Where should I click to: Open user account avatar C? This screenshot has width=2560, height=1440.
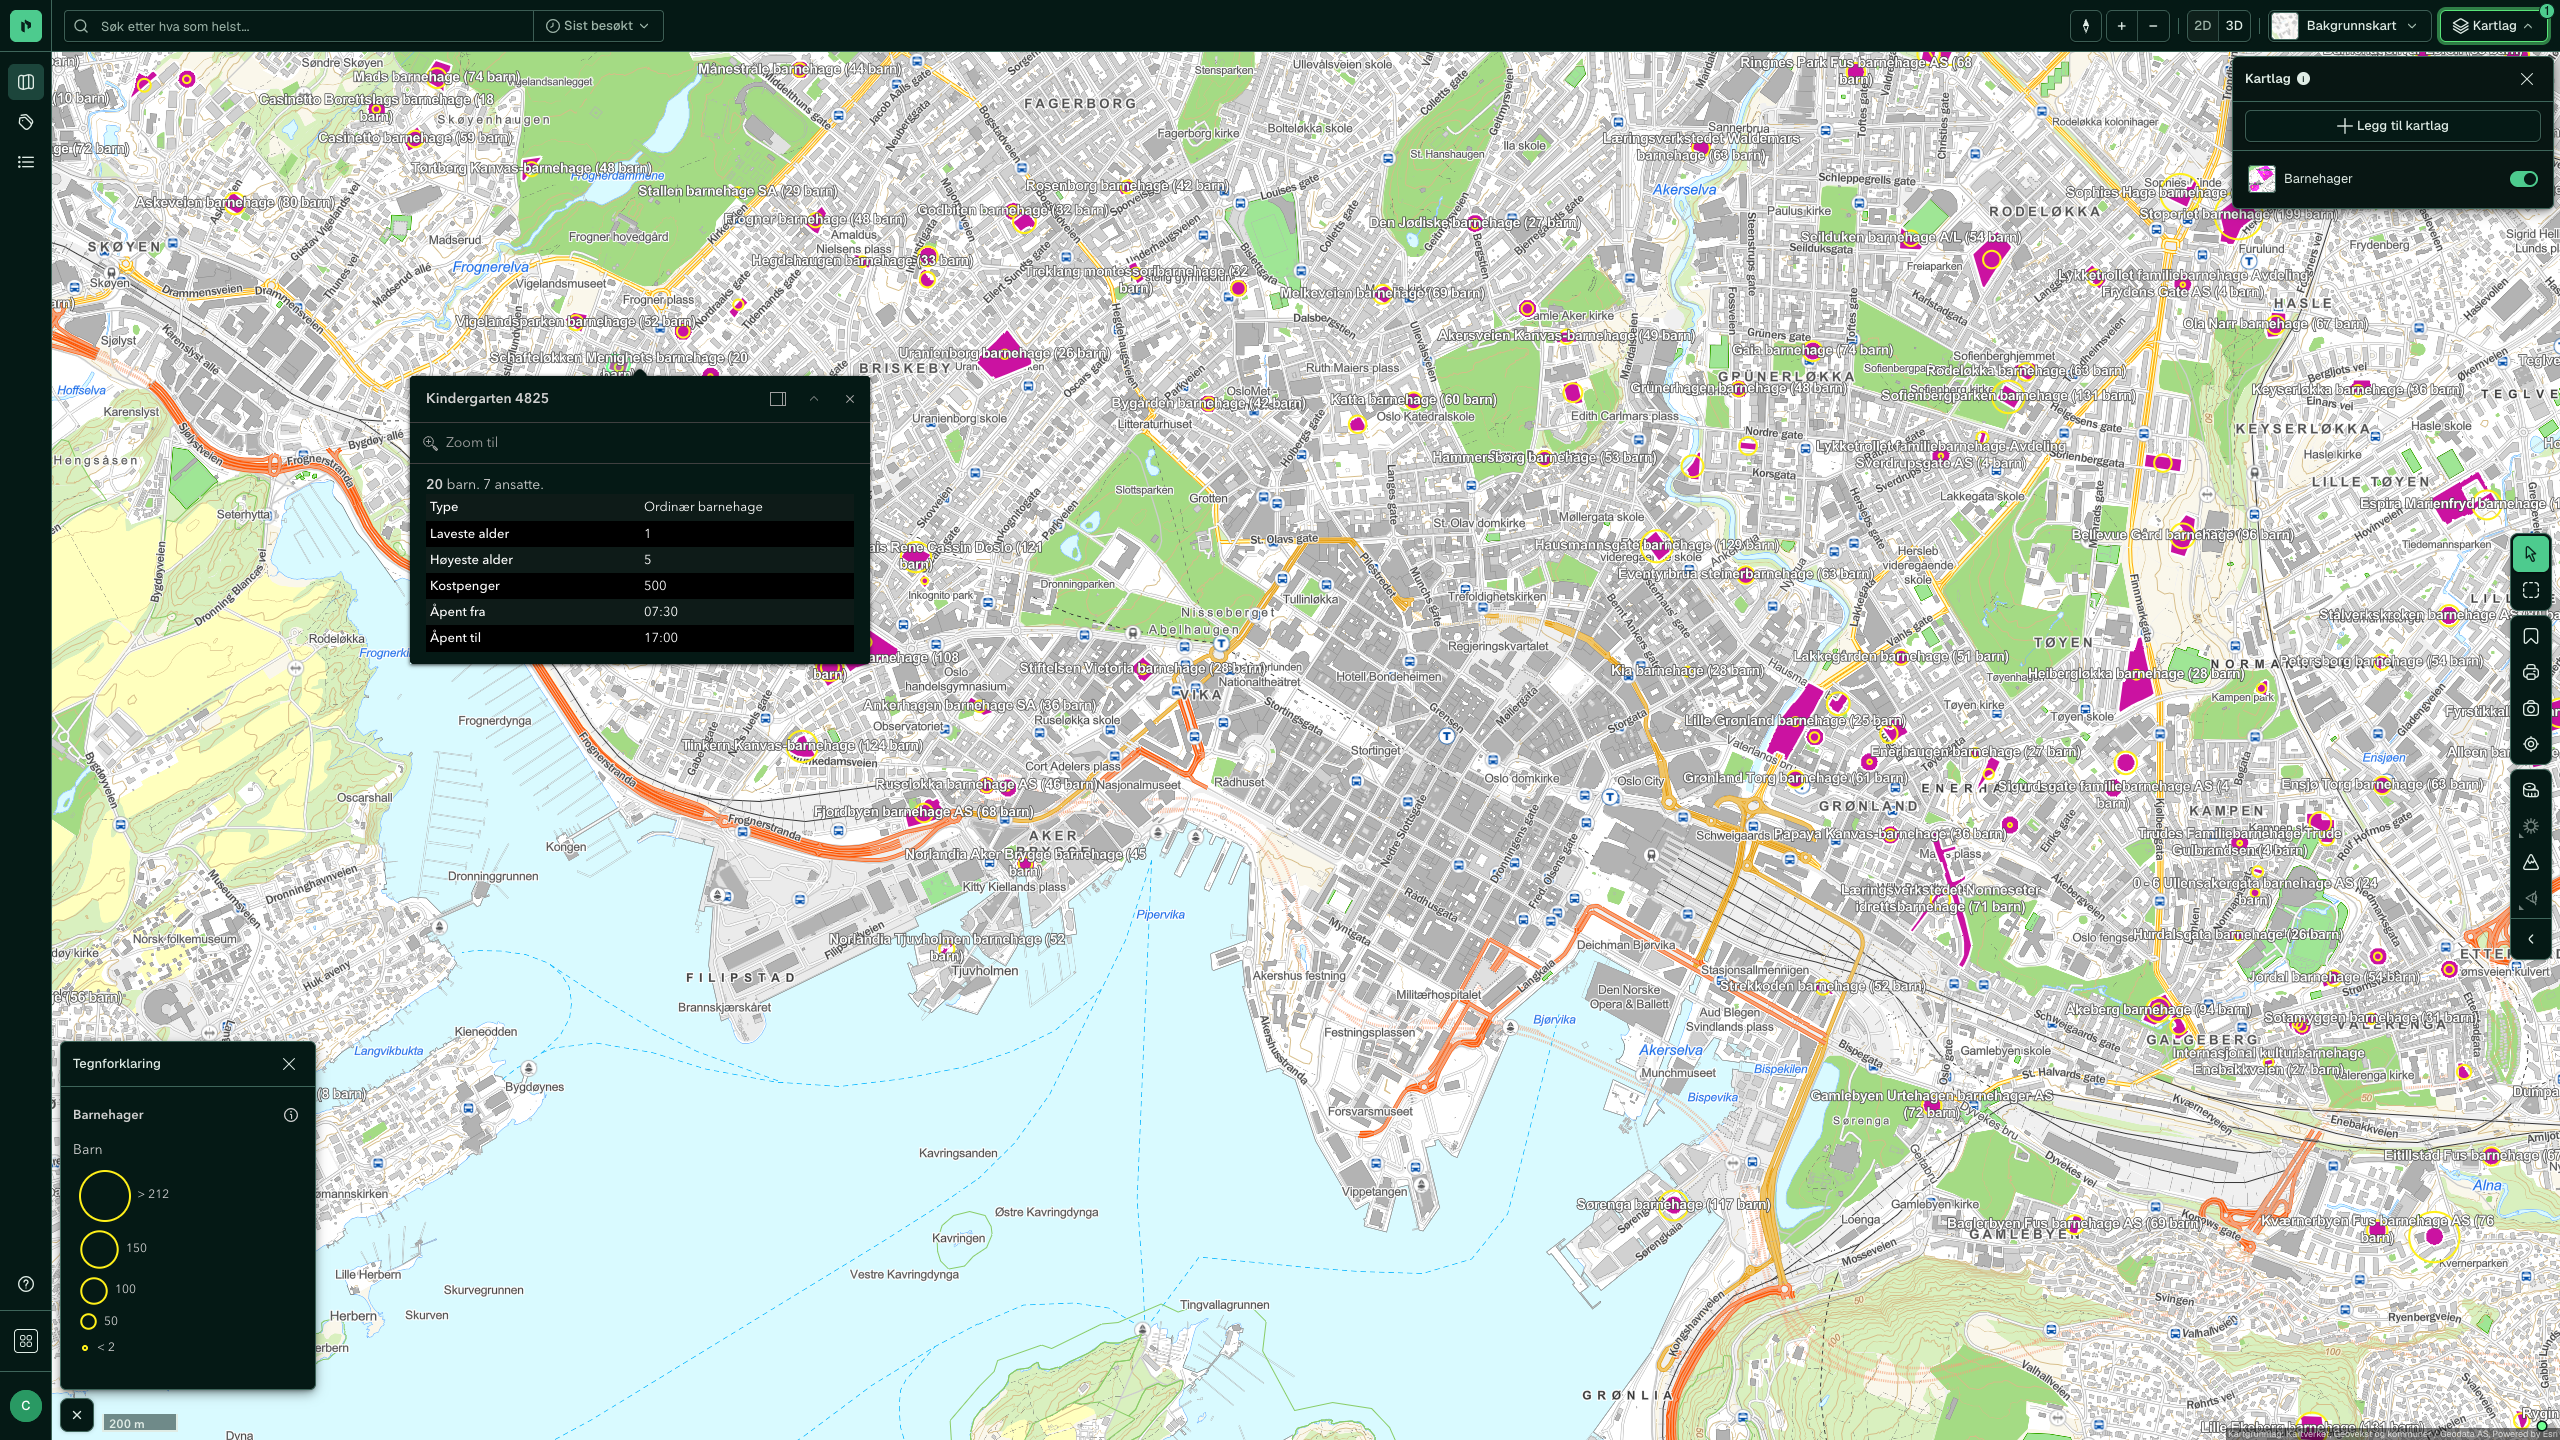[x=26, y=1406]
